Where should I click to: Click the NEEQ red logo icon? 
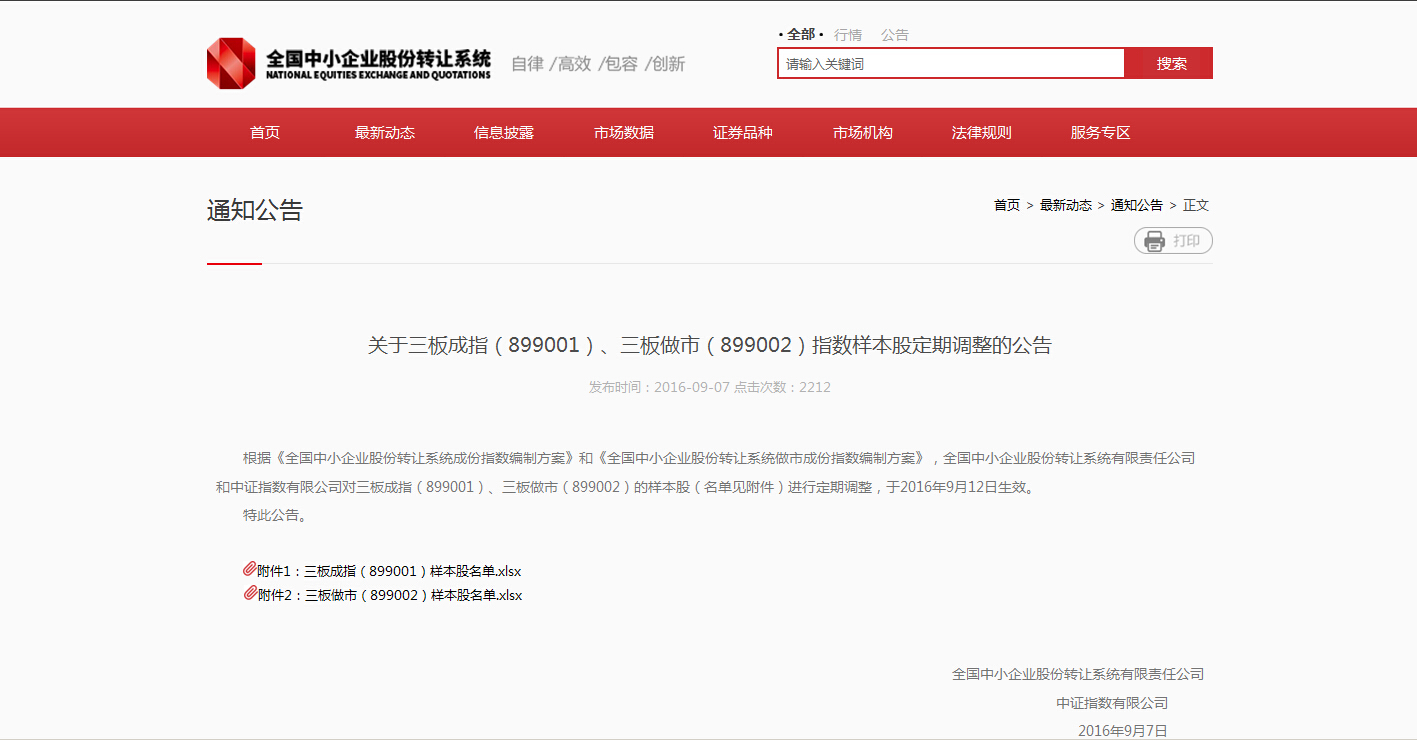(231, 63)
